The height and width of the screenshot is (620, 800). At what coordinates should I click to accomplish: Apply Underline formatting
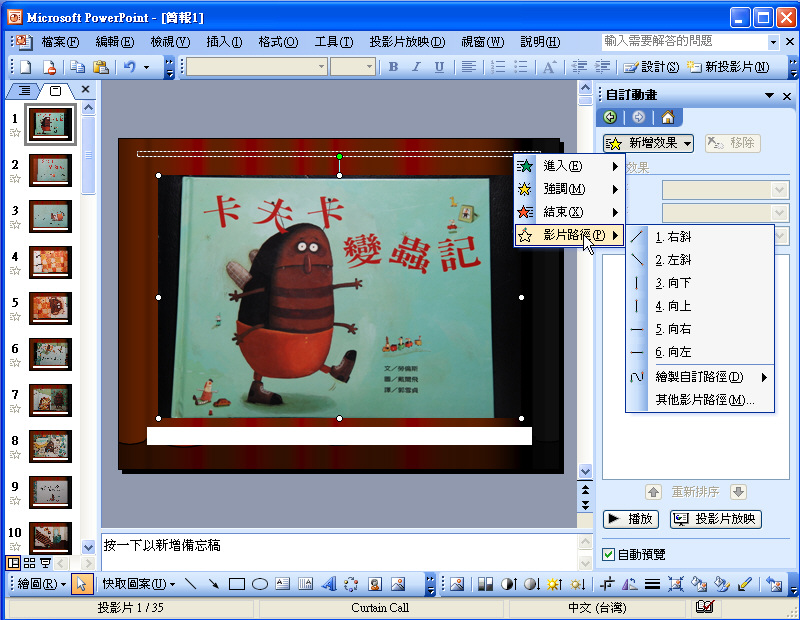(x=439, y=67)
